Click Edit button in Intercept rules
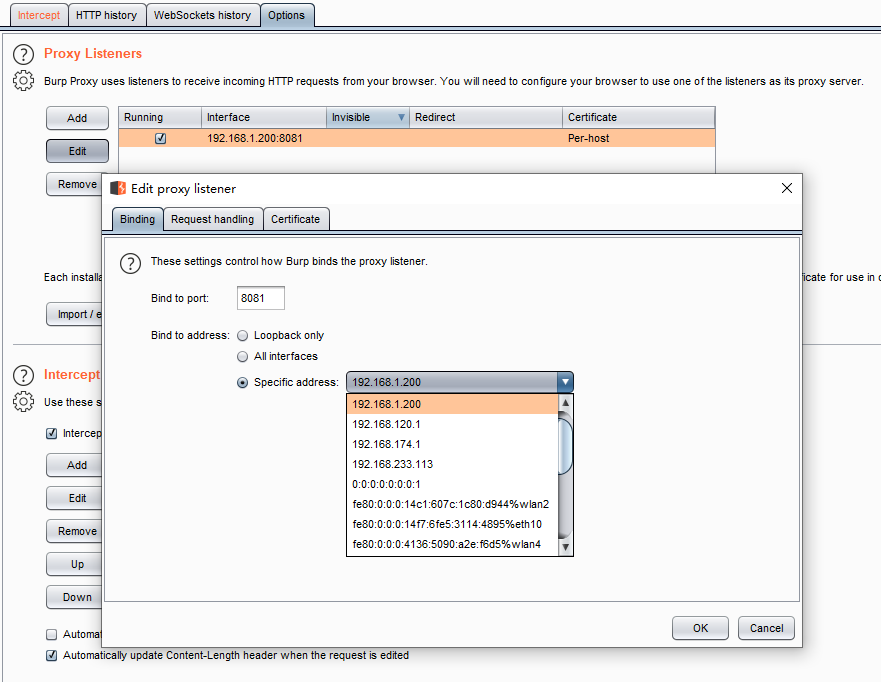 (x=75, y=498)
